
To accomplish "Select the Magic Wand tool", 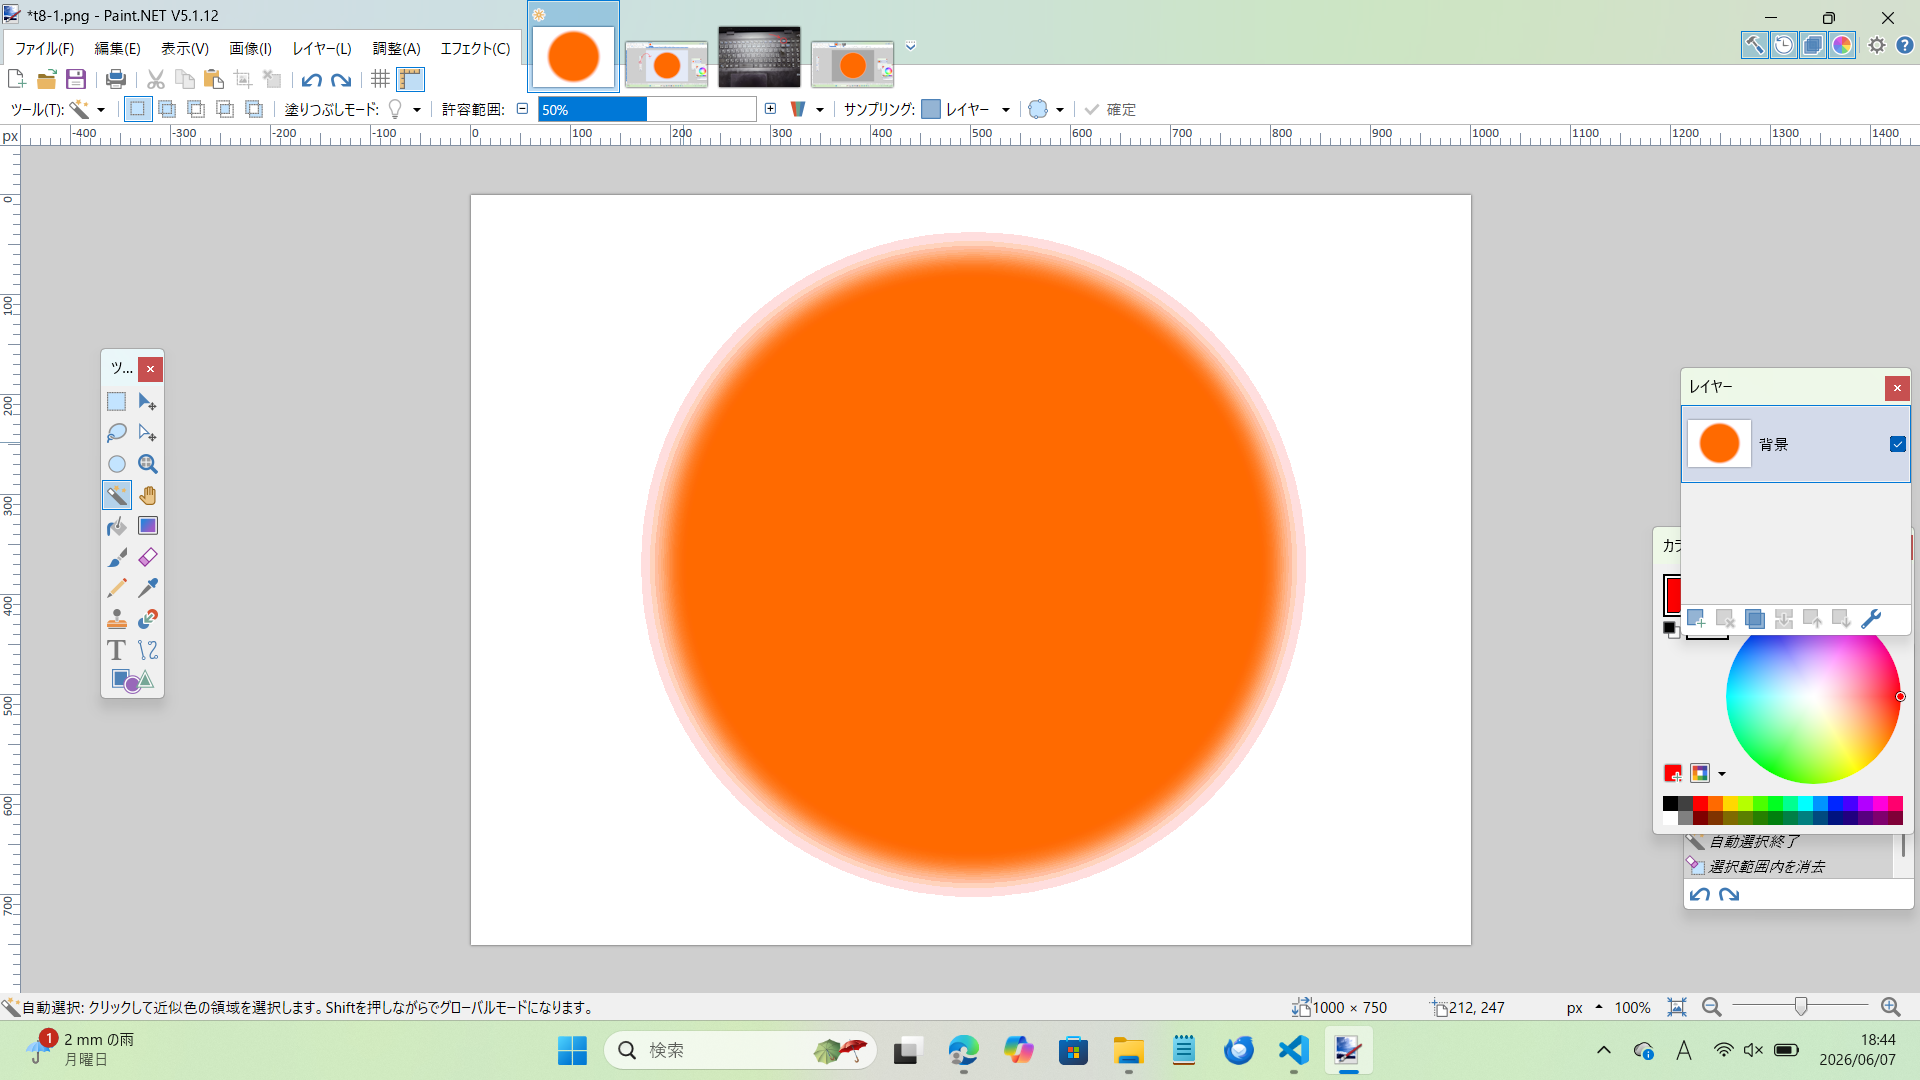I will pos(117,495).
